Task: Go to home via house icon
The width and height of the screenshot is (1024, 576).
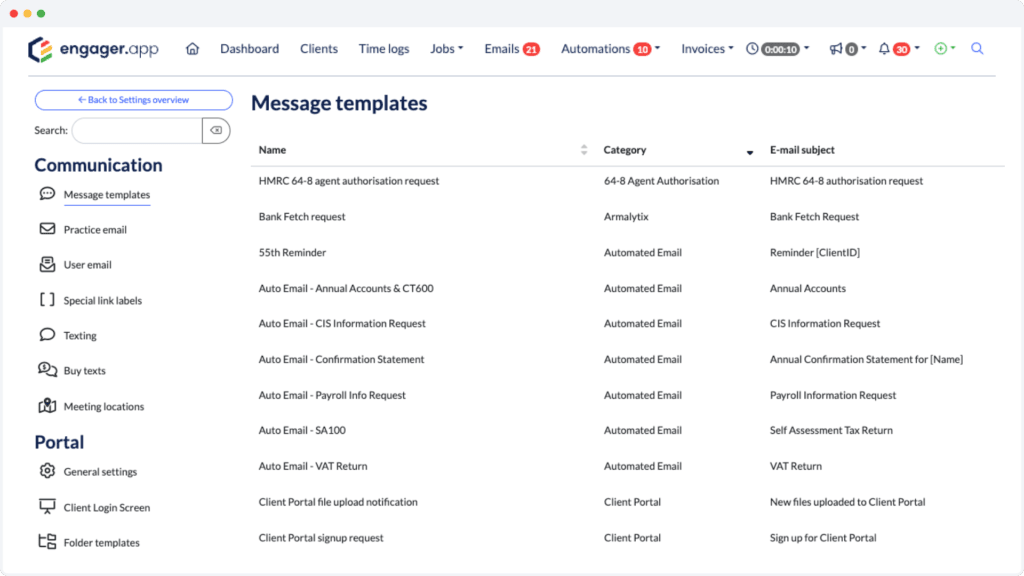Action: [192, 49]
